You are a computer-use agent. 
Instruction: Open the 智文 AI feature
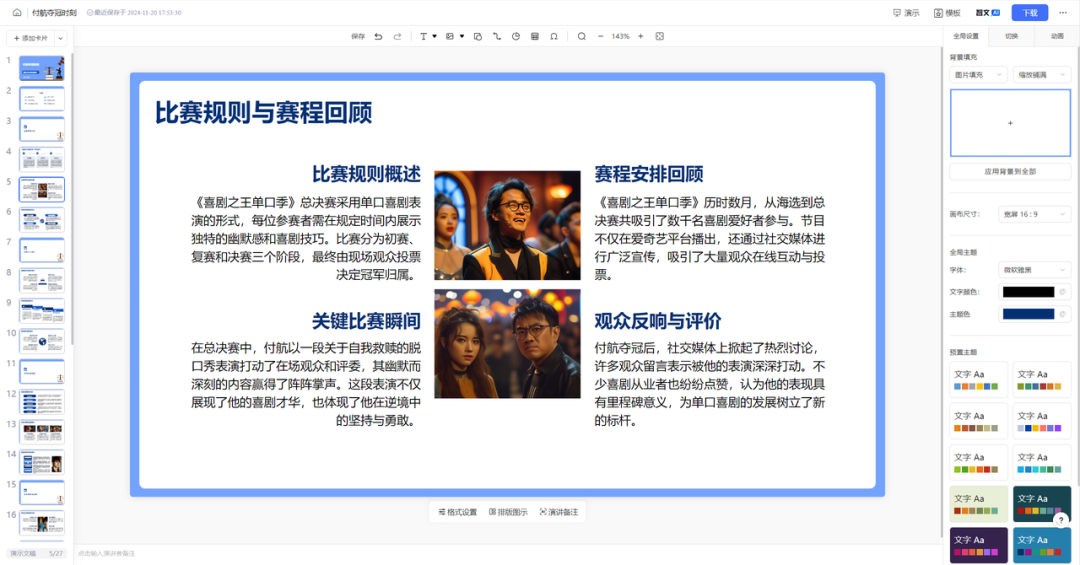click(988, 12)
